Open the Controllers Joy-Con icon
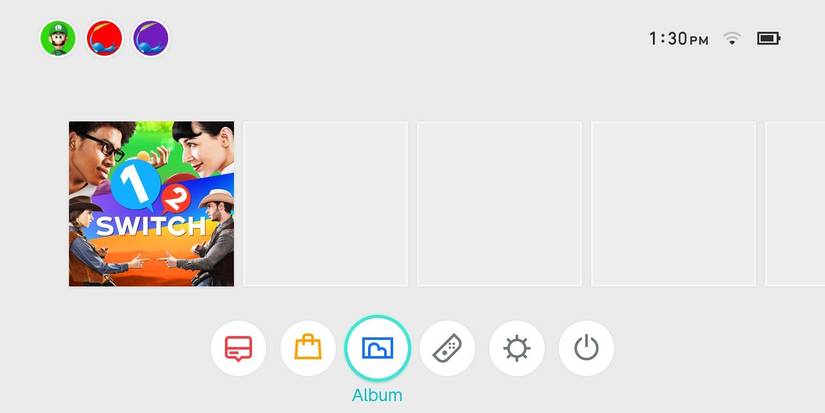Screen dimensions: 825x413 447,348
